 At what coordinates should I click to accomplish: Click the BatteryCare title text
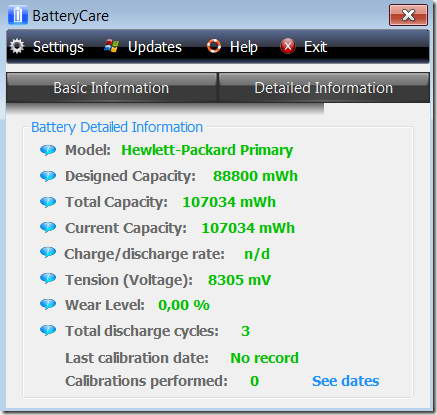pos(70,16)
